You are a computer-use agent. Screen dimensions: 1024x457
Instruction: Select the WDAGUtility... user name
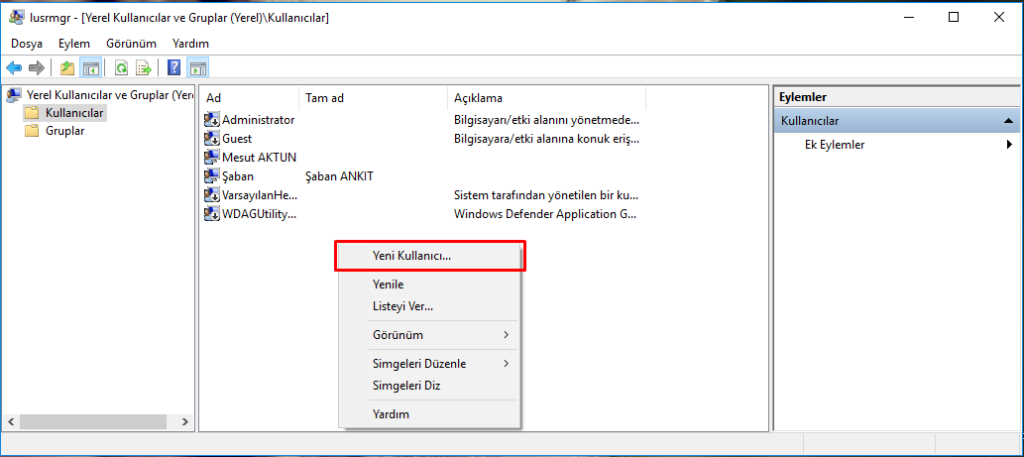(x=259, y=213)
